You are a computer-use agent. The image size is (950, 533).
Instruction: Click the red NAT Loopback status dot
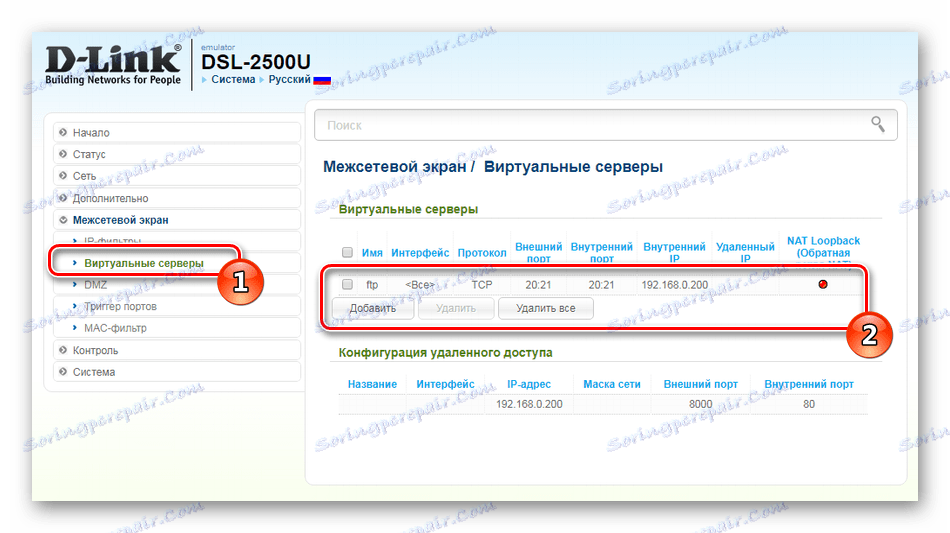[x=823, y=284]
